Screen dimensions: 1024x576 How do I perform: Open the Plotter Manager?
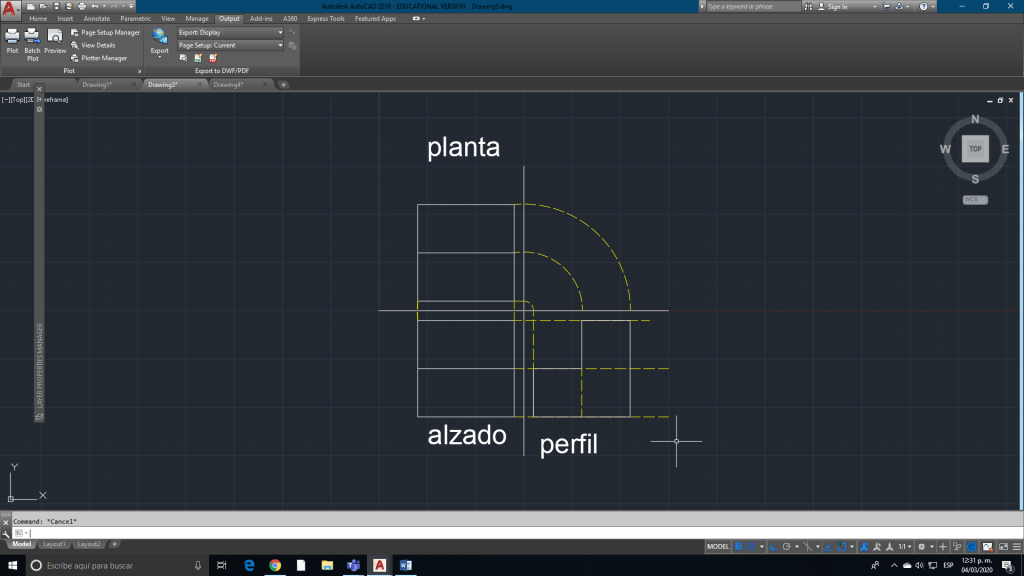[x=103, y=58]
